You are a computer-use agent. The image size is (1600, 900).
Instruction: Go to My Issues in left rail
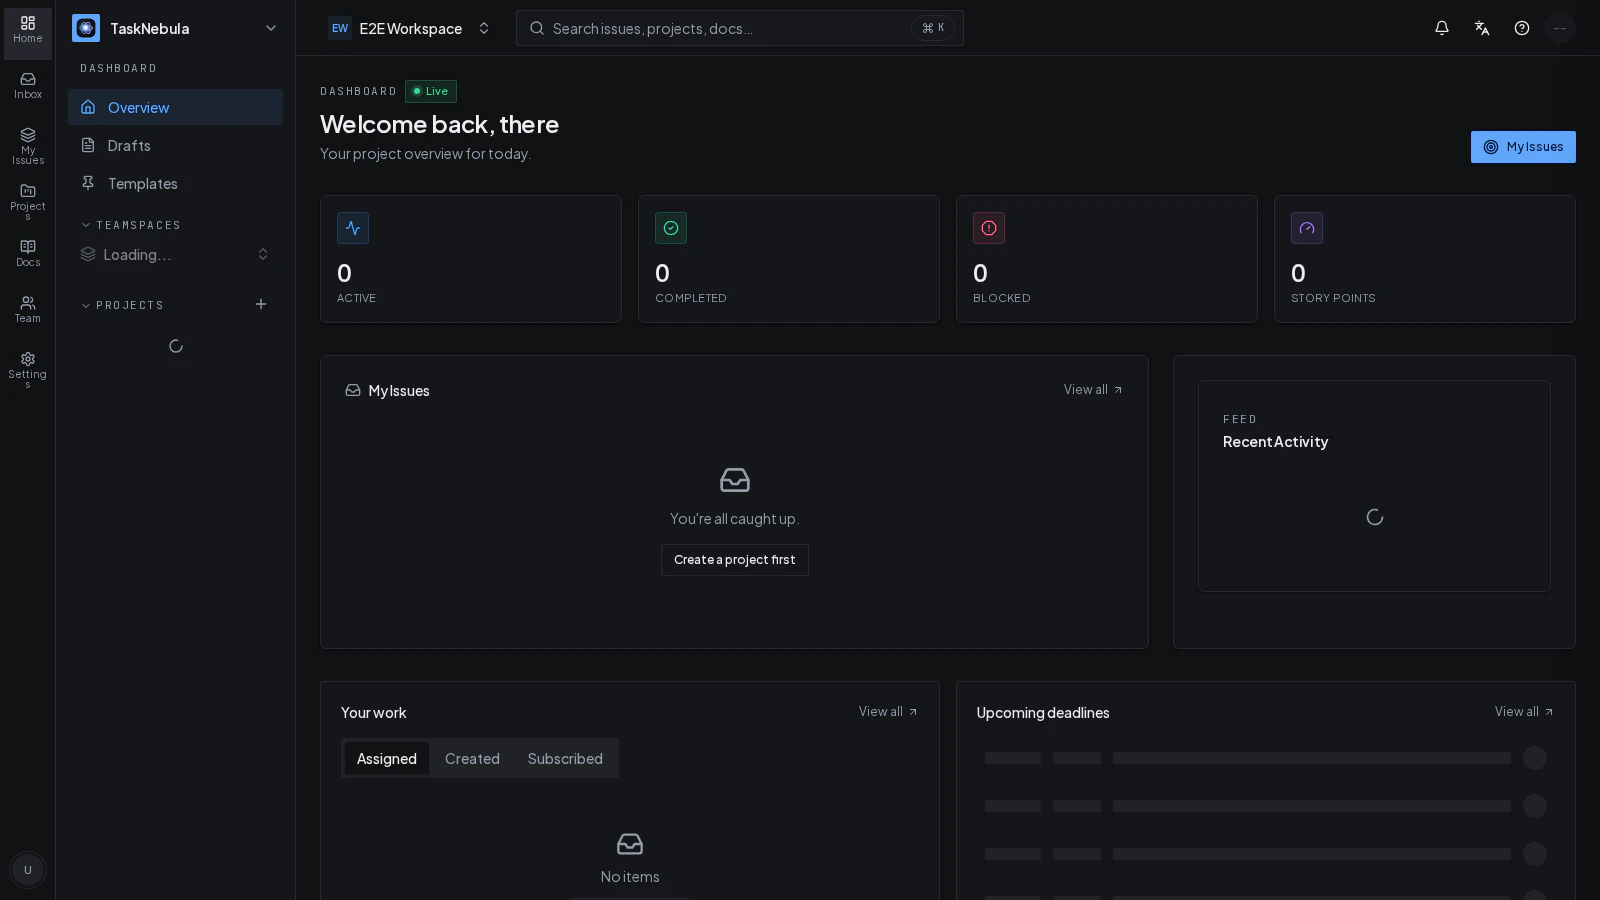pos(28,146)
